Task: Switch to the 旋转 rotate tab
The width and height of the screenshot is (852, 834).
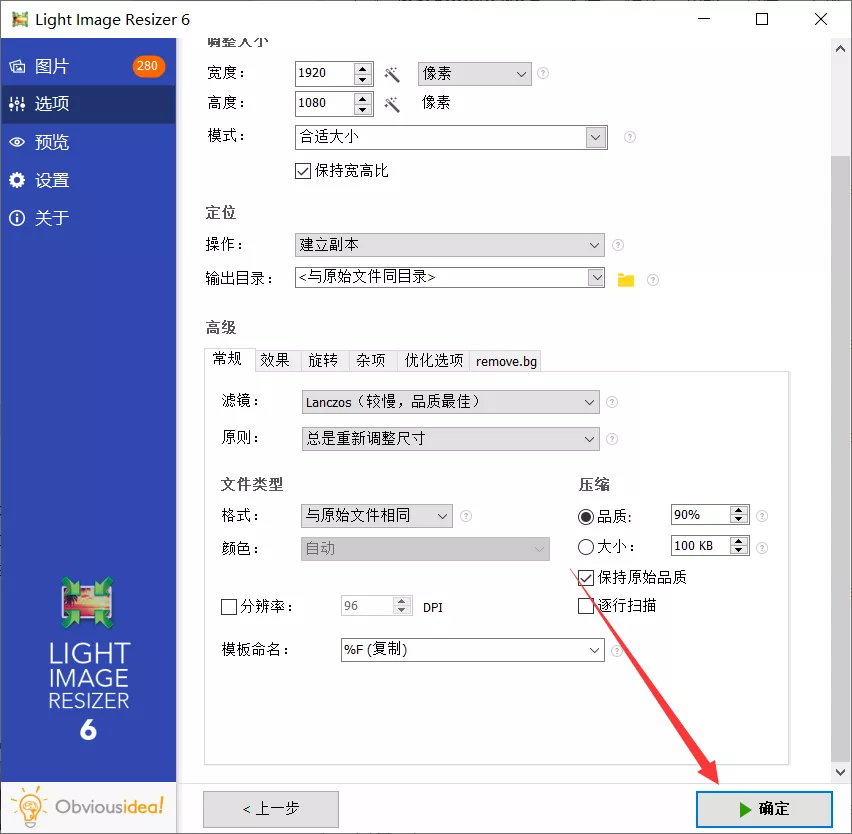Action: (325, 361)
